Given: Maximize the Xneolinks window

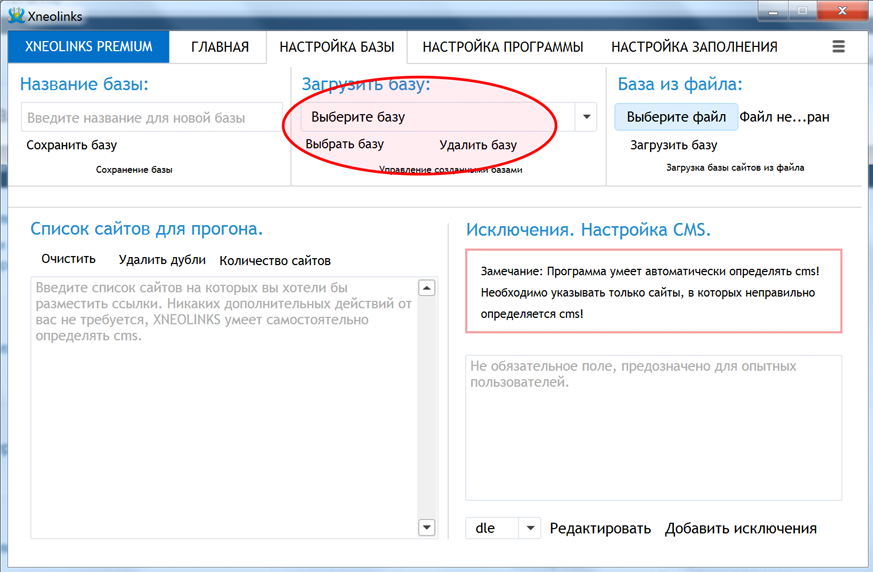Looking at the screenshot, I should tap(802, 12).
